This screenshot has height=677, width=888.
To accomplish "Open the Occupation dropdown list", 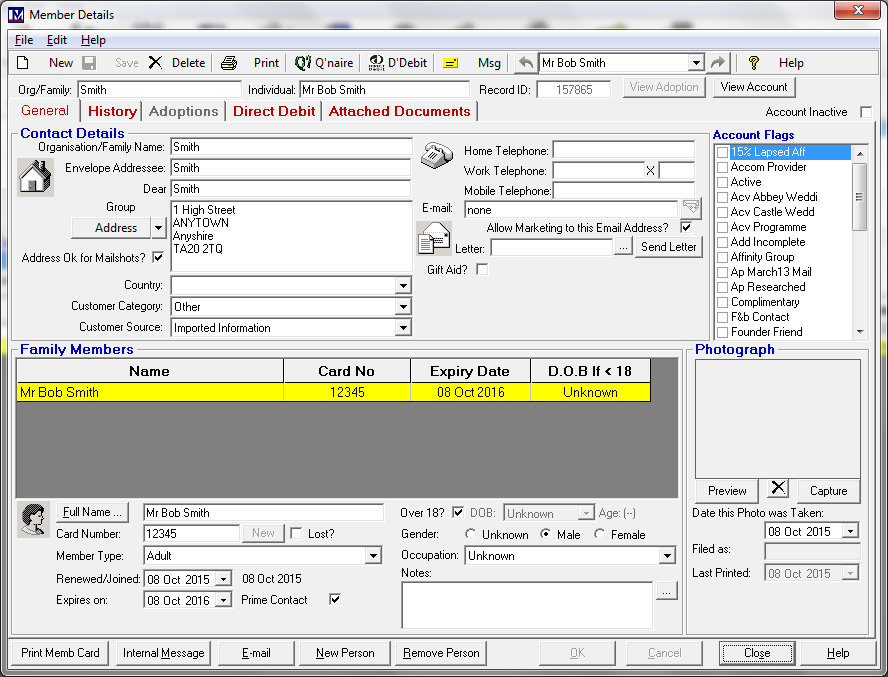I will click(667, 556).
